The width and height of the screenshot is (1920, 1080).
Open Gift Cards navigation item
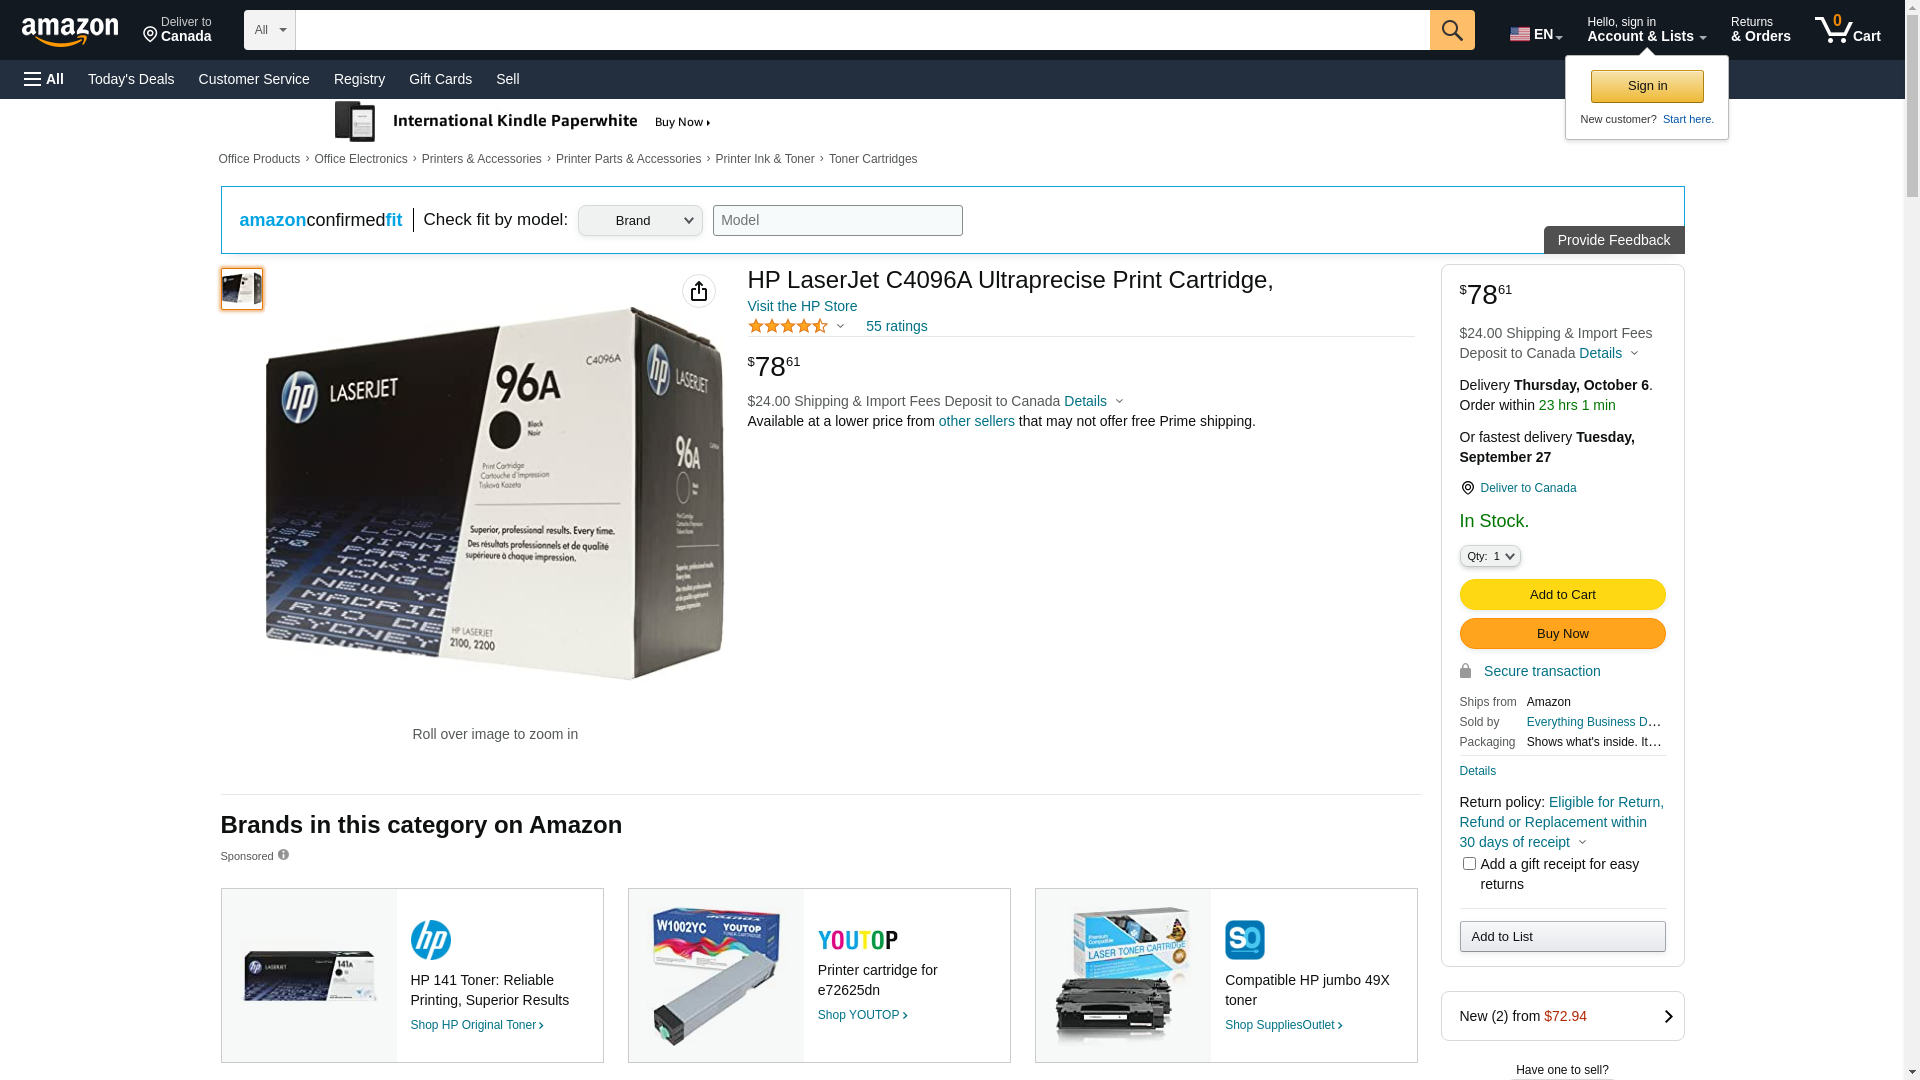point(440,79)
